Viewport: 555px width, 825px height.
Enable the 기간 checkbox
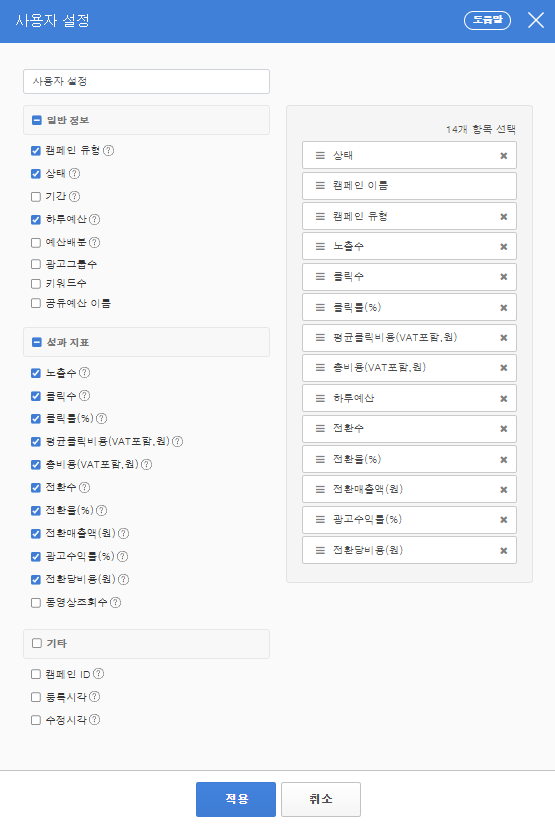click(36, 197)
